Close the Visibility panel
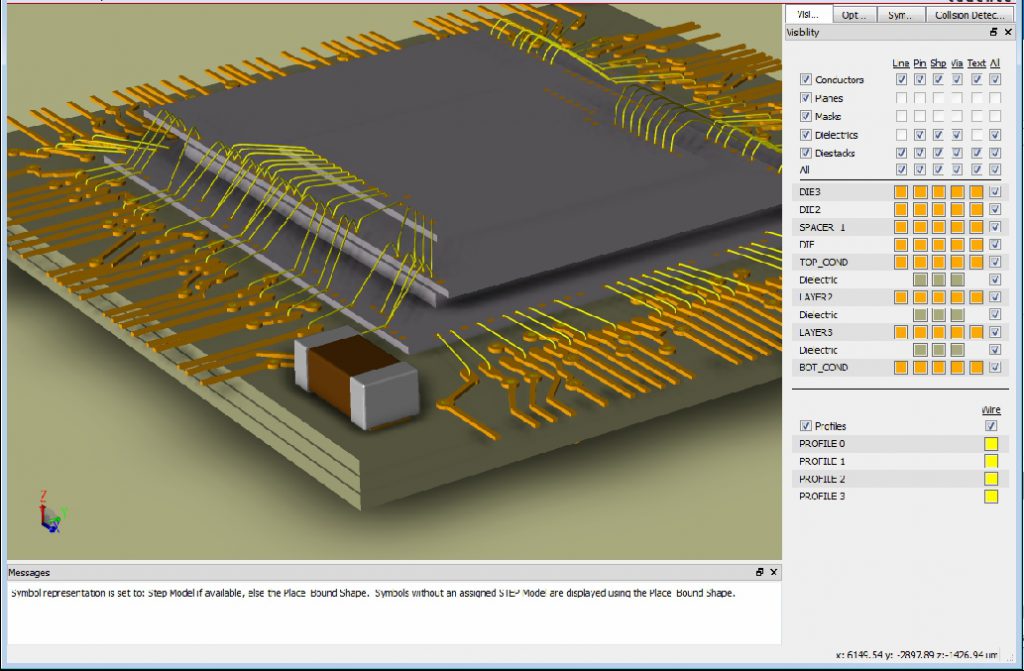This screenshot has width=1024, height=671. 1007,32
